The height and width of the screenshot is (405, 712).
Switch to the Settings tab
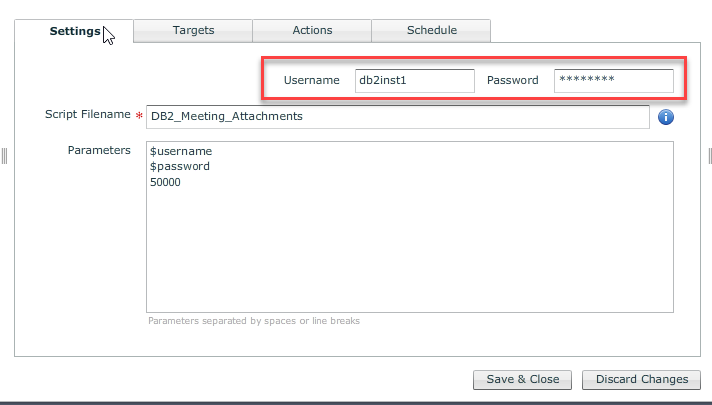coord(75,31)
